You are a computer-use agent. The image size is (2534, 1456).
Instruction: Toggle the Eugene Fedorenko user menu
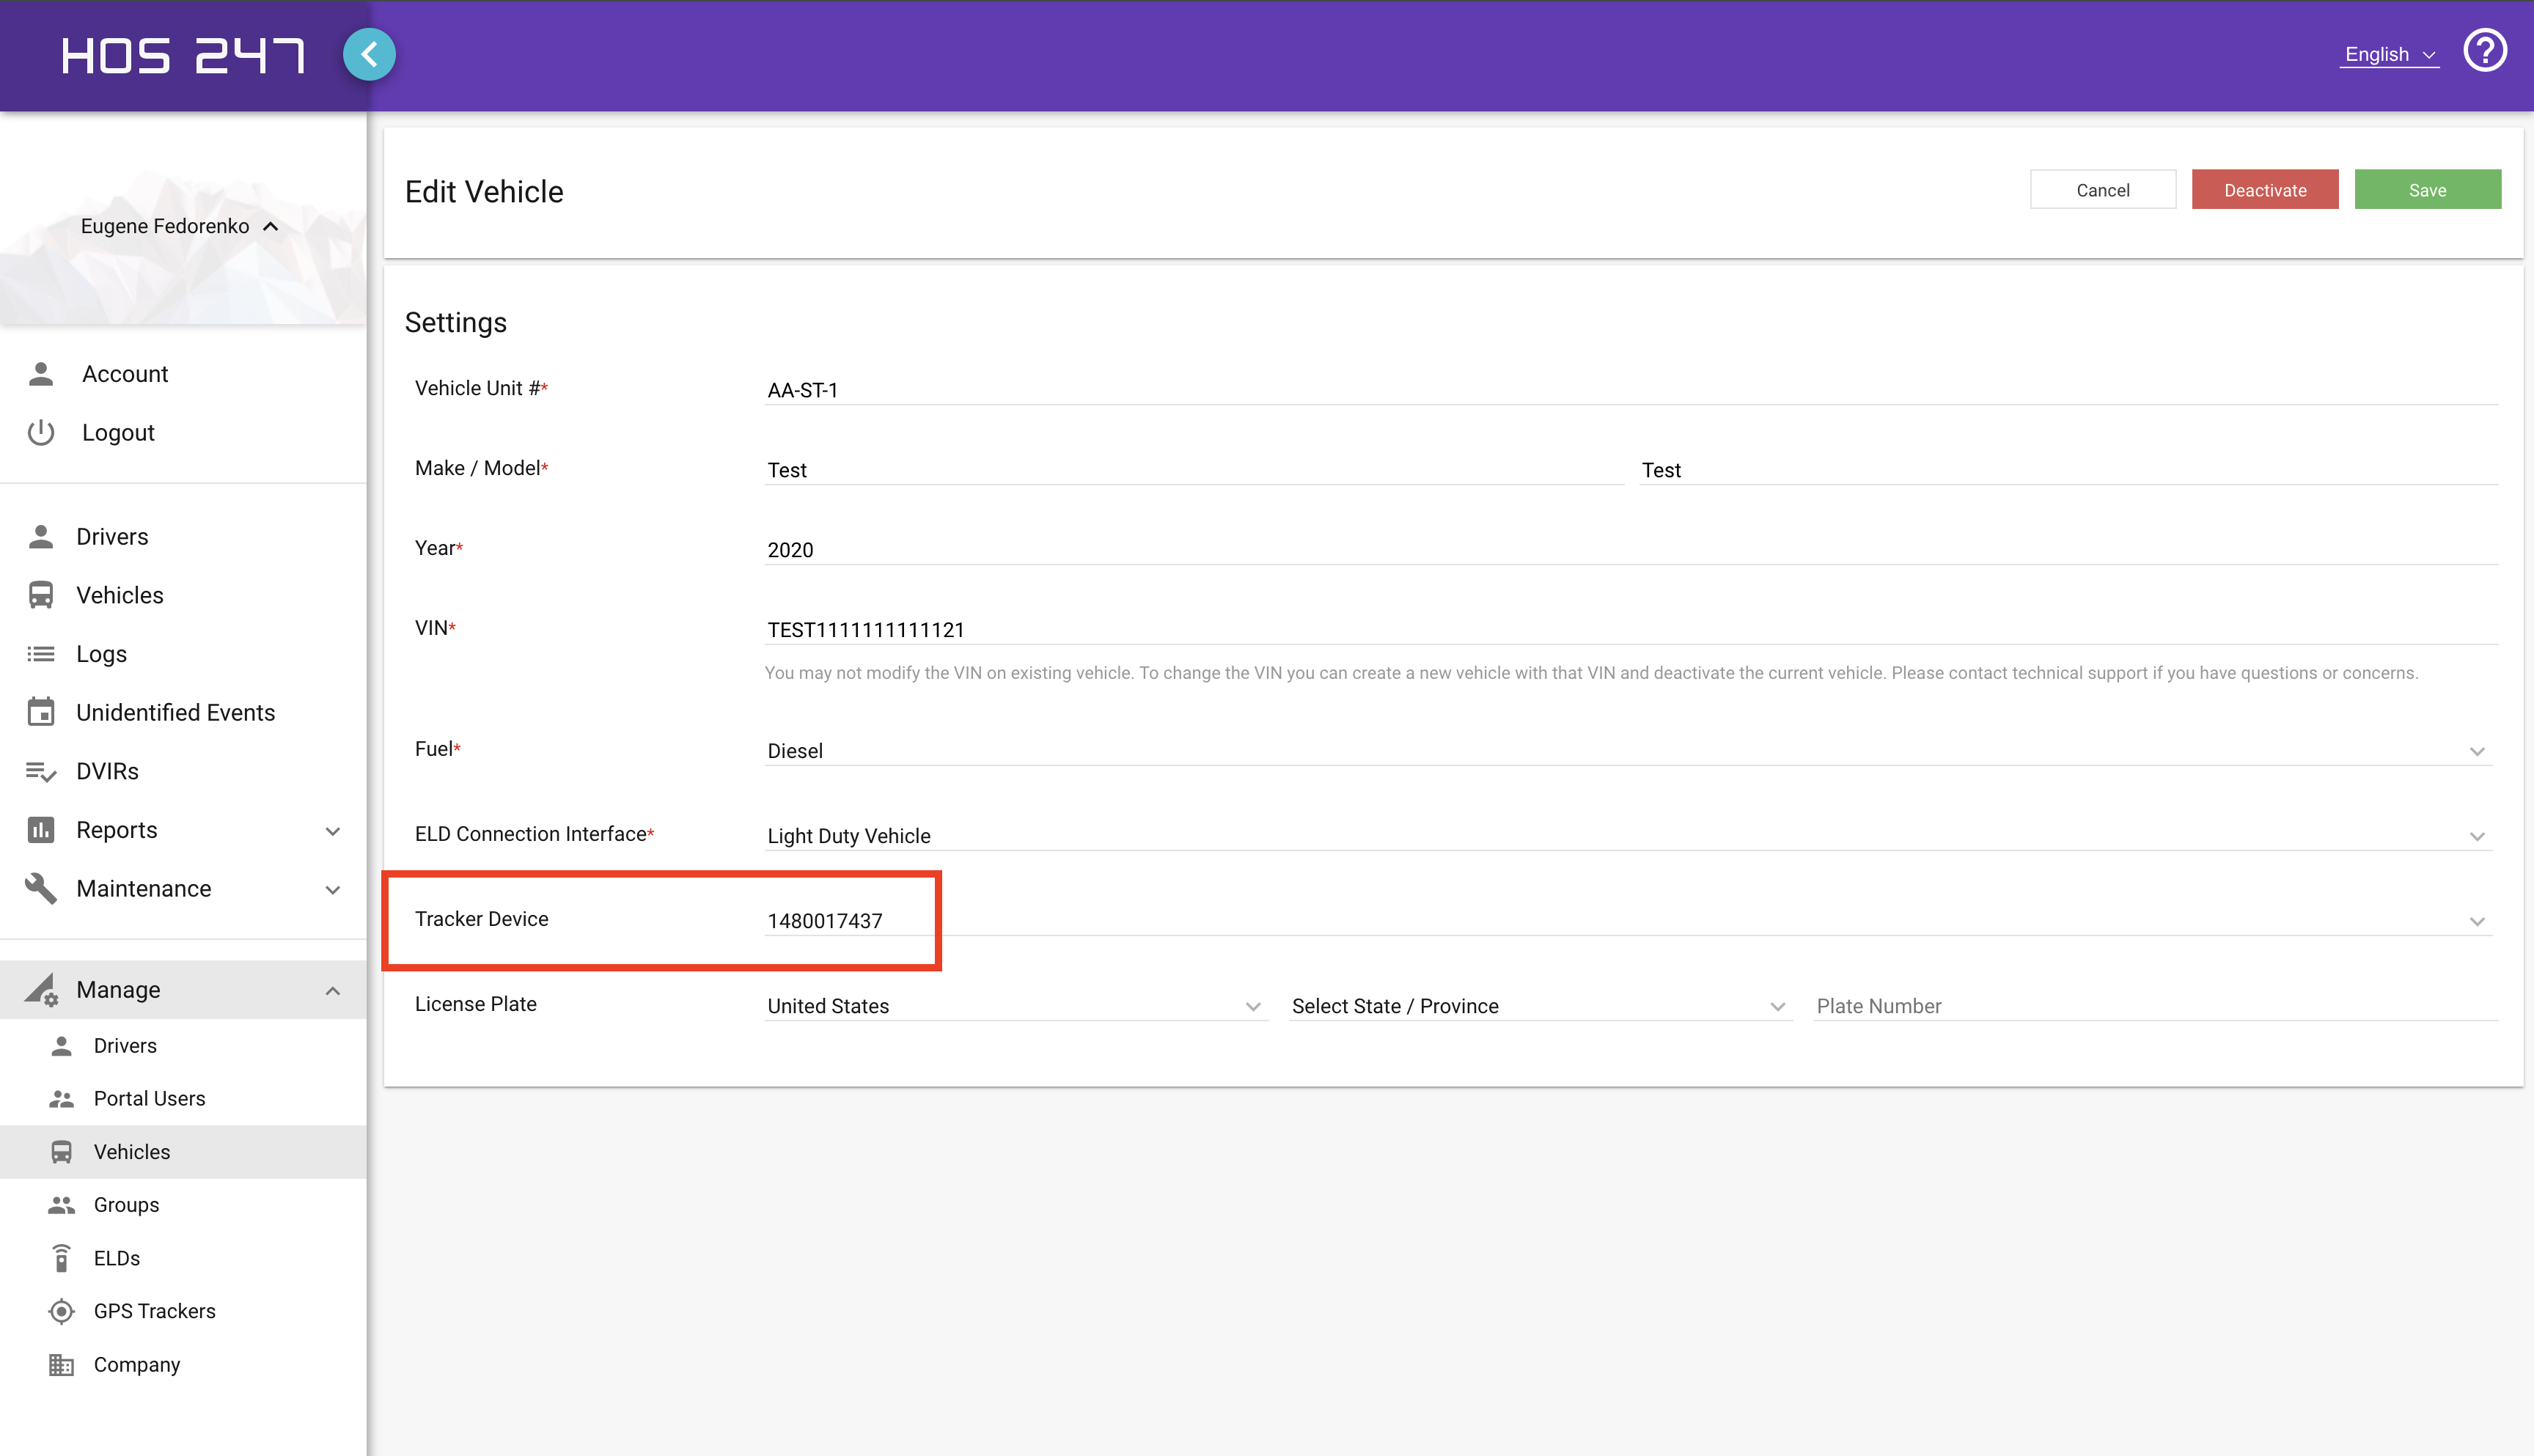click(180, 227)
